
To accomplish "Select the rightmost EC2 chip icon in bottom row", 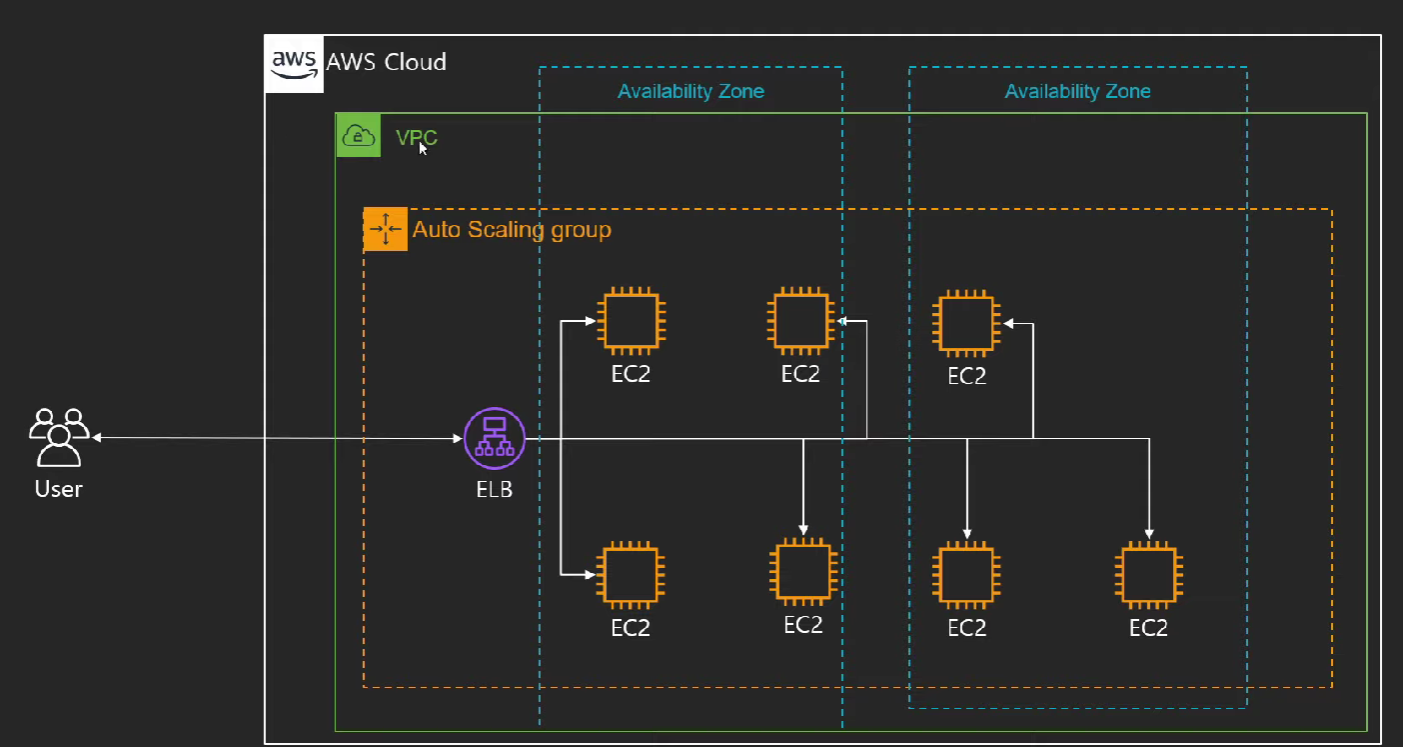I will (1149, 575).
